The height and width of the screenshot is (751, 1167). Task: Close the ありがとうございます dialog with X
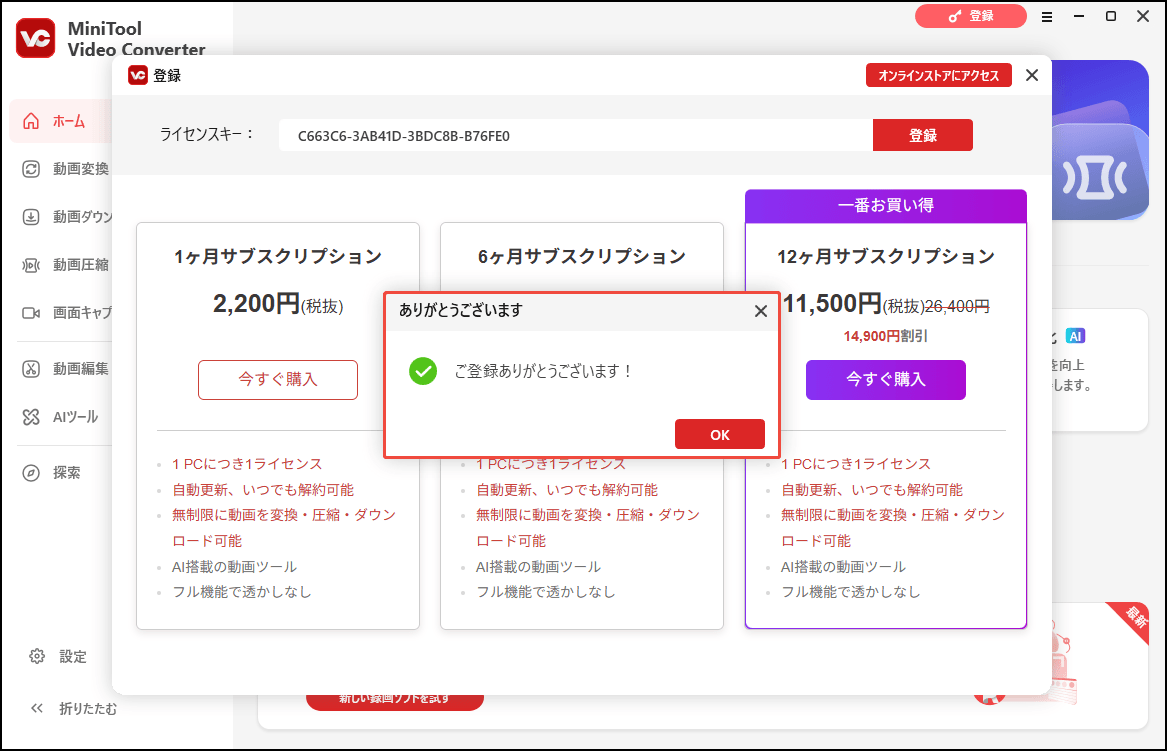tap(760, 311)
